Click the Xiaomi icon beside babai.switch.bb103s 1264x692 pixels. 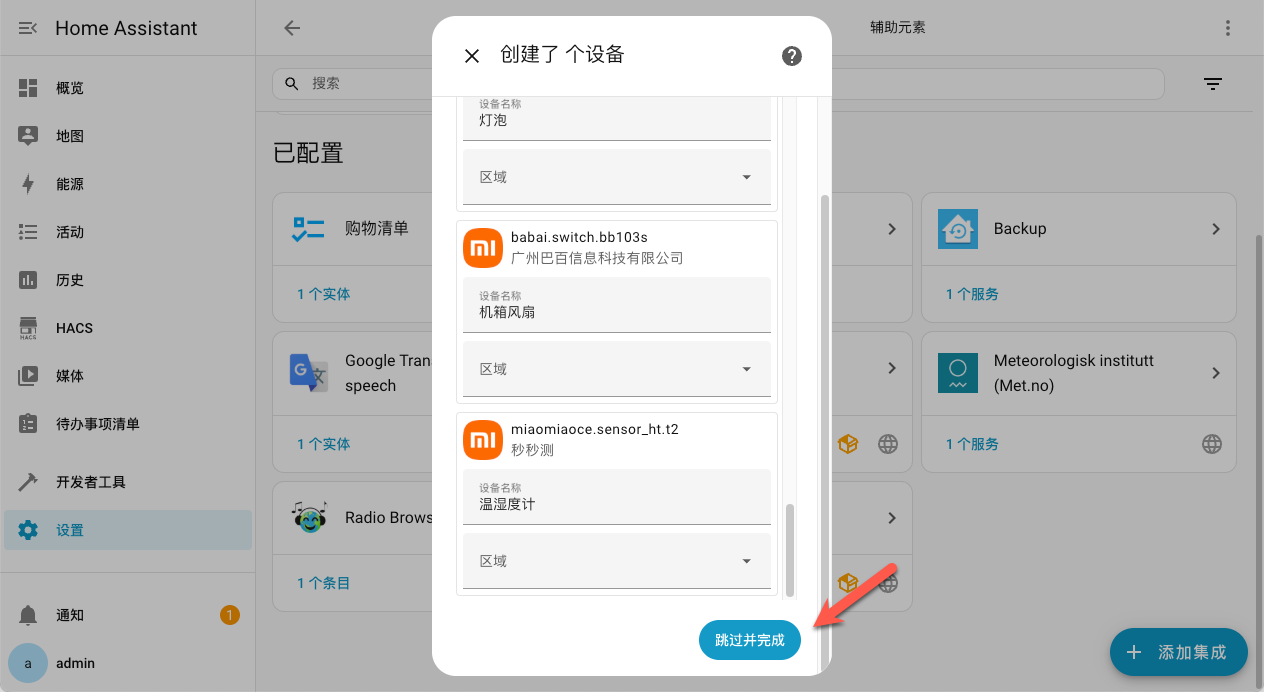(482, 247)
